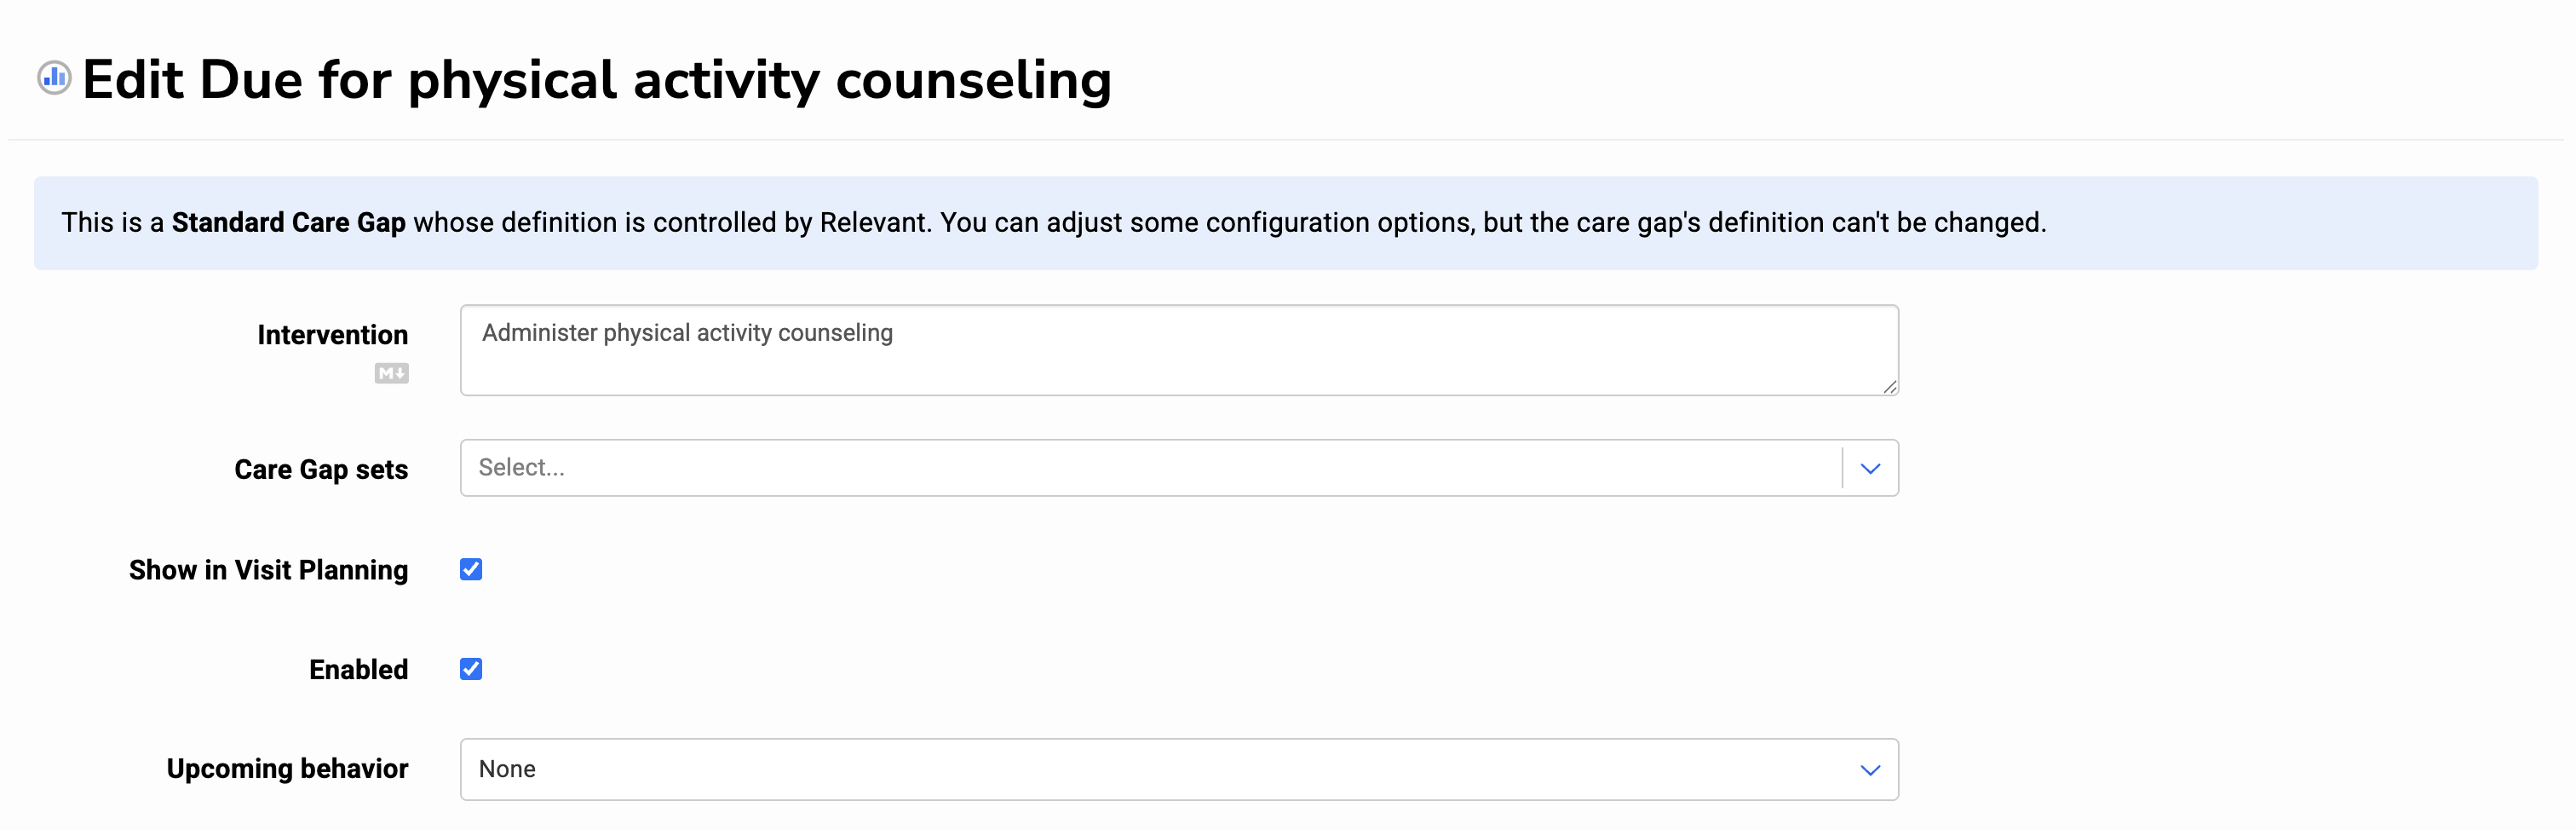Click the Markdown icon under Intervention label

point(391,374)
